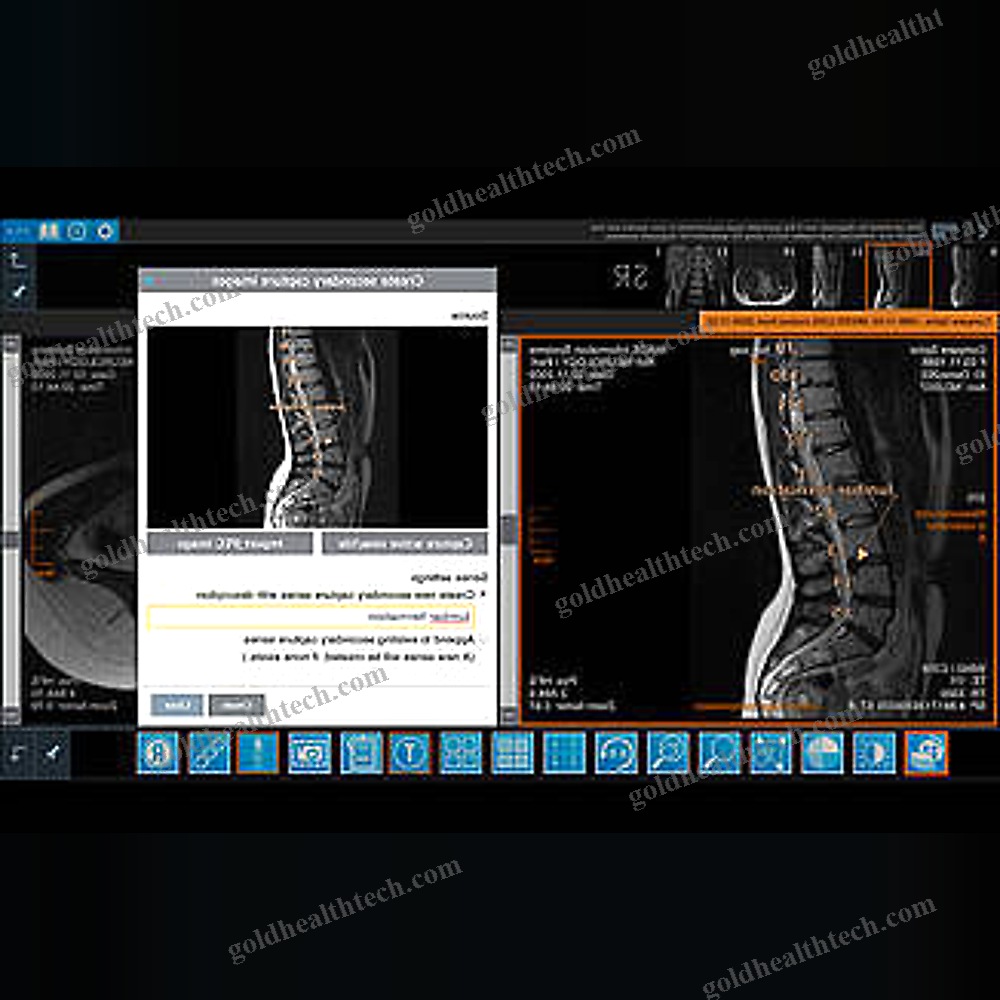Screen dimensions: 1000x1000
Task: Click the gray button in the dialog footer
Action: (x=237, y=705)
